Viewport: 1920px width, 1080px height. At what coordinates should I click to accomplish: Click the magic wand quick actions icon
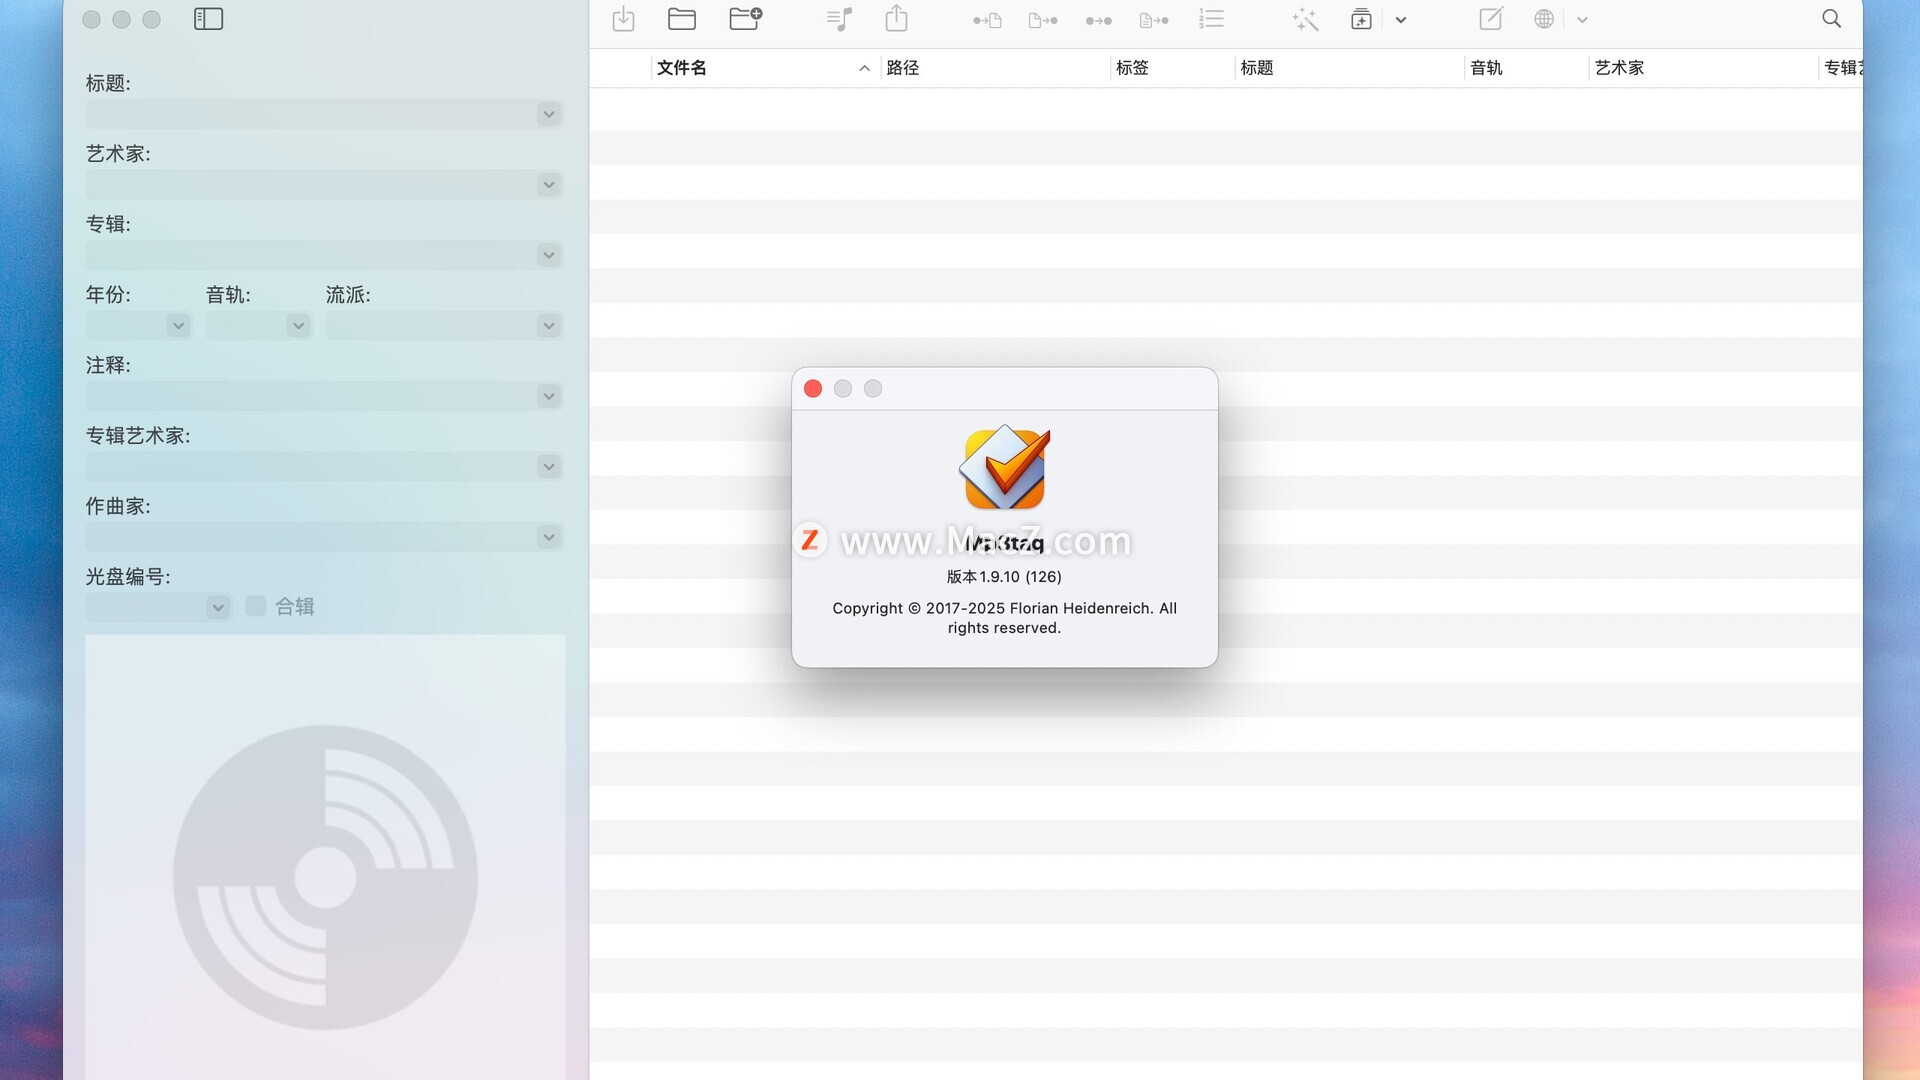tap(1305, 19)
